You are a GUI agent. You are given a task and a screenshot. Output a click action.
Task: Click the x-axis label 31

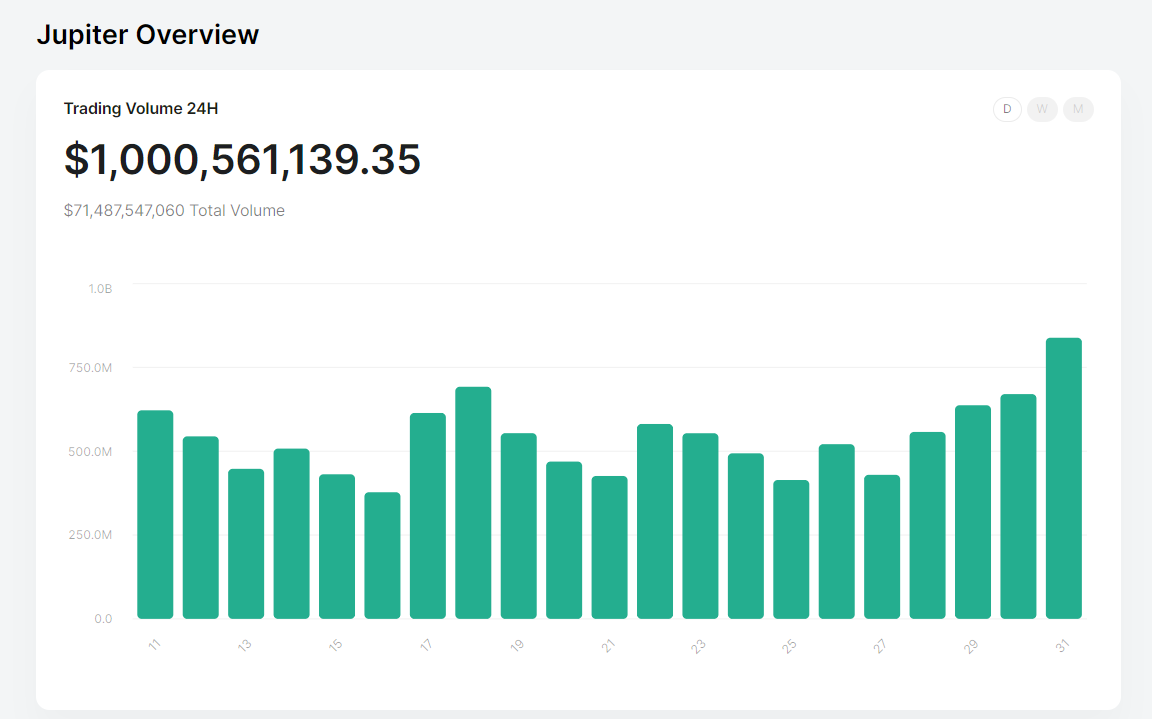click(1062, 646)
